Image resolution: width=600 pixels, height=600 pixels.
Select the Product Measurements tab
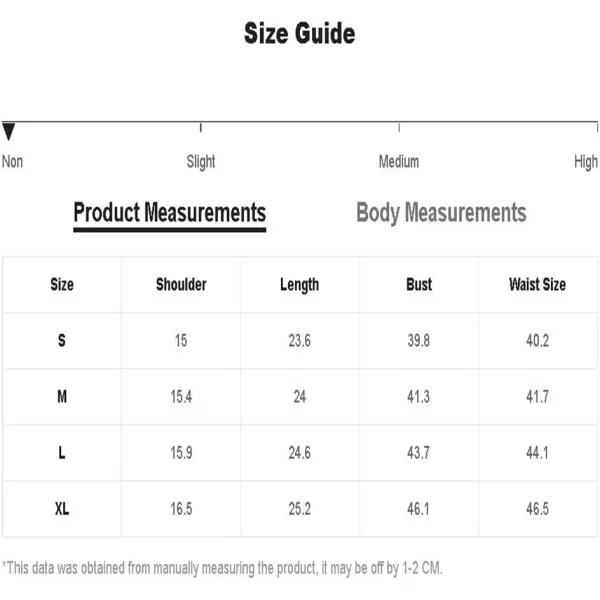(x=170, y=213)
